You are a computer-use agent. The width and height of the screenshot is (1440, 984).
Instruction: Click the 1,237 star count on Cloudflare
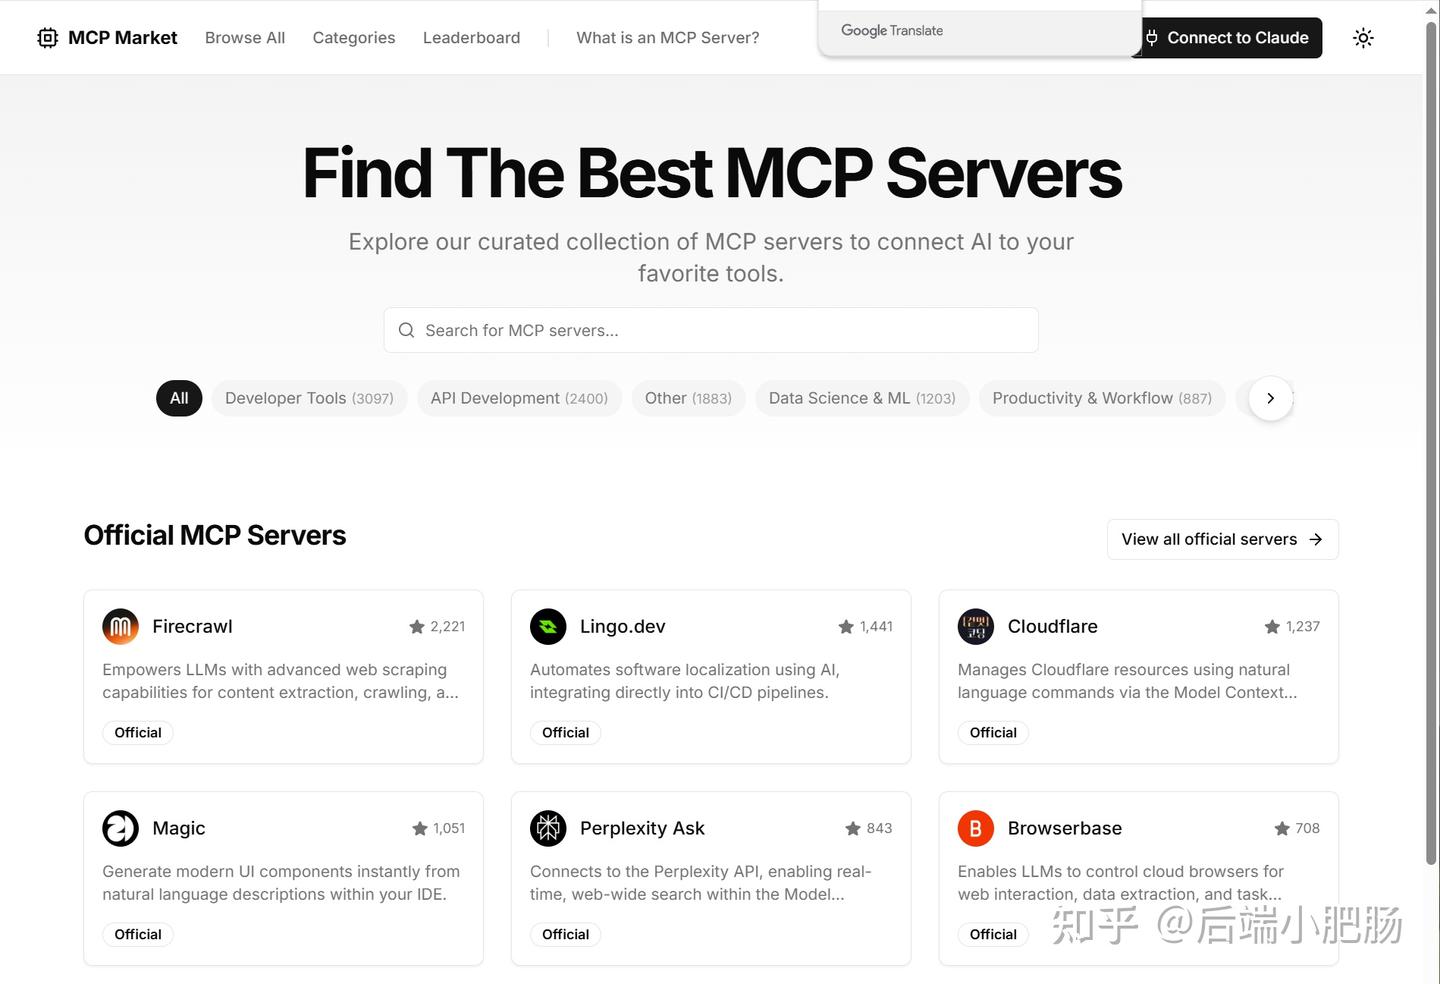click(x=1303, y=627)
